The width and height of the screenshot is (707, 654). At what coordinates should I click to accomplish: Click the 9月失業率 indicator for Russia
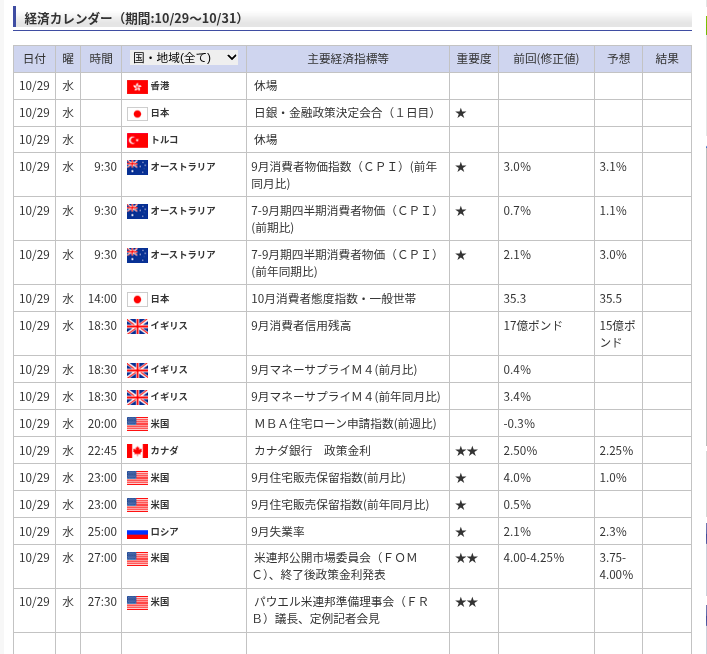click(x=279, y=532)
